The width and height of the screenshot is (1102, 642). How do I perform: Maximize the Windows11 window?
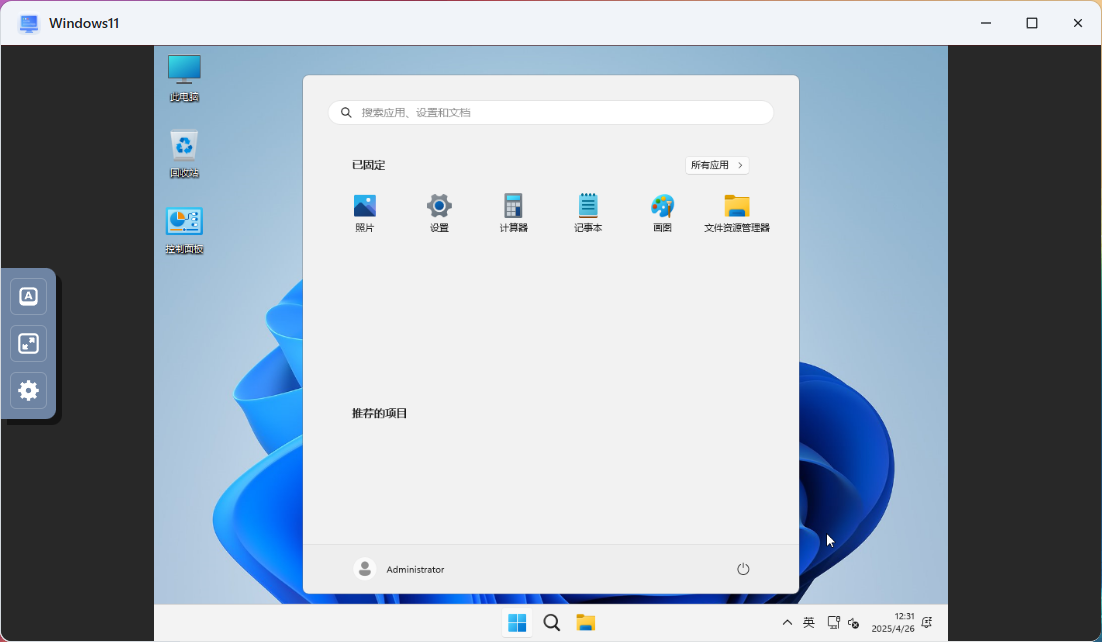1032,23
